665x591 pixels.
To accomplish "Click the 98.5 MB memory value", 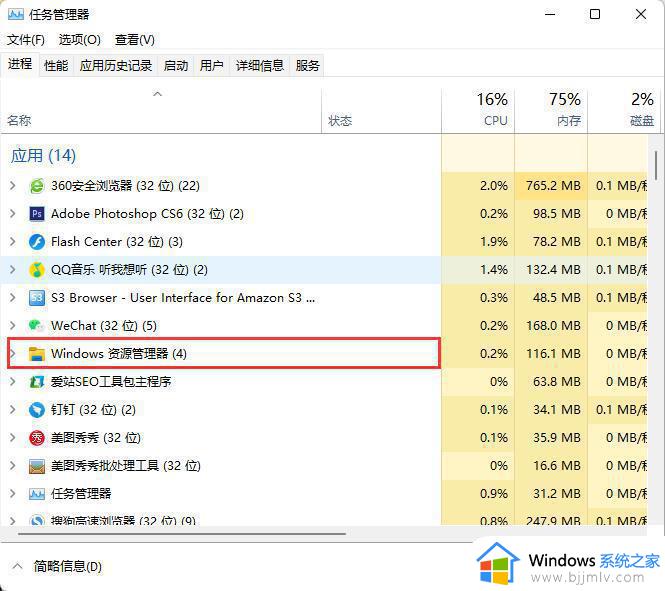I will pyautogui.click(x=556, y=214).
